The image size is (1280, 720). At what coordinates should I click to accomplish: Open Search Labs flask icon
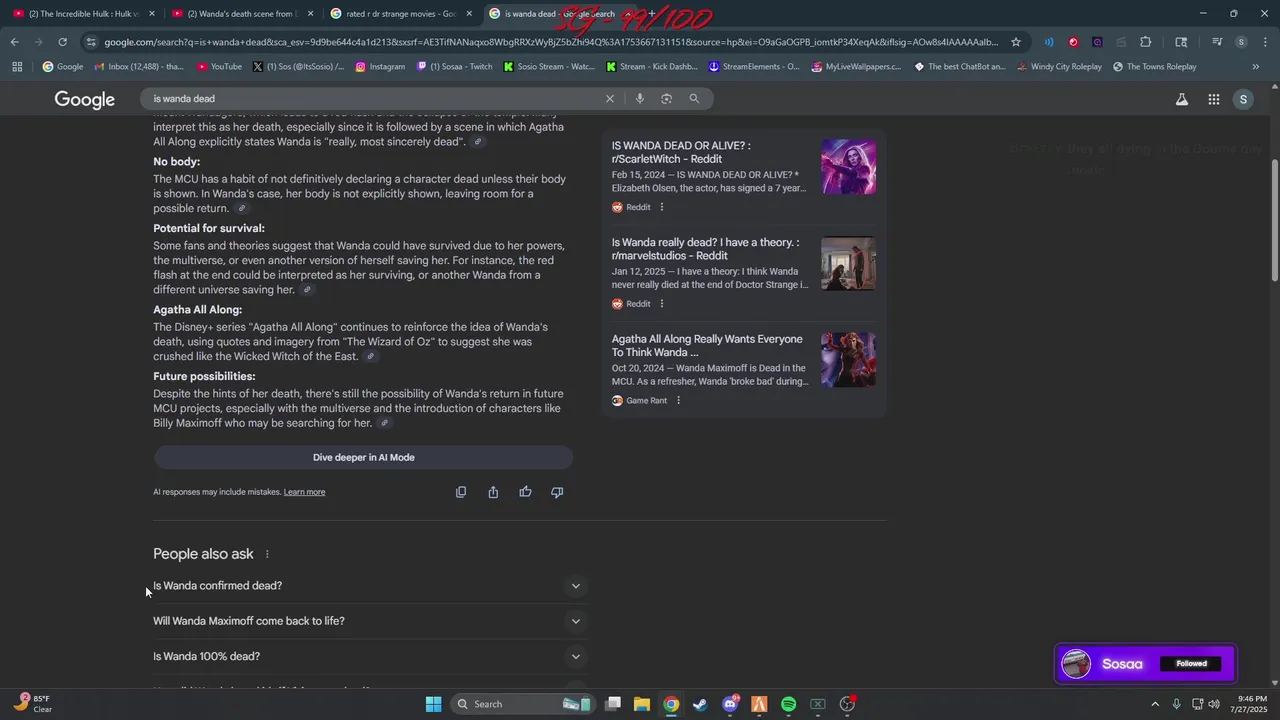pyautogui.click(x=1182, y=99)
